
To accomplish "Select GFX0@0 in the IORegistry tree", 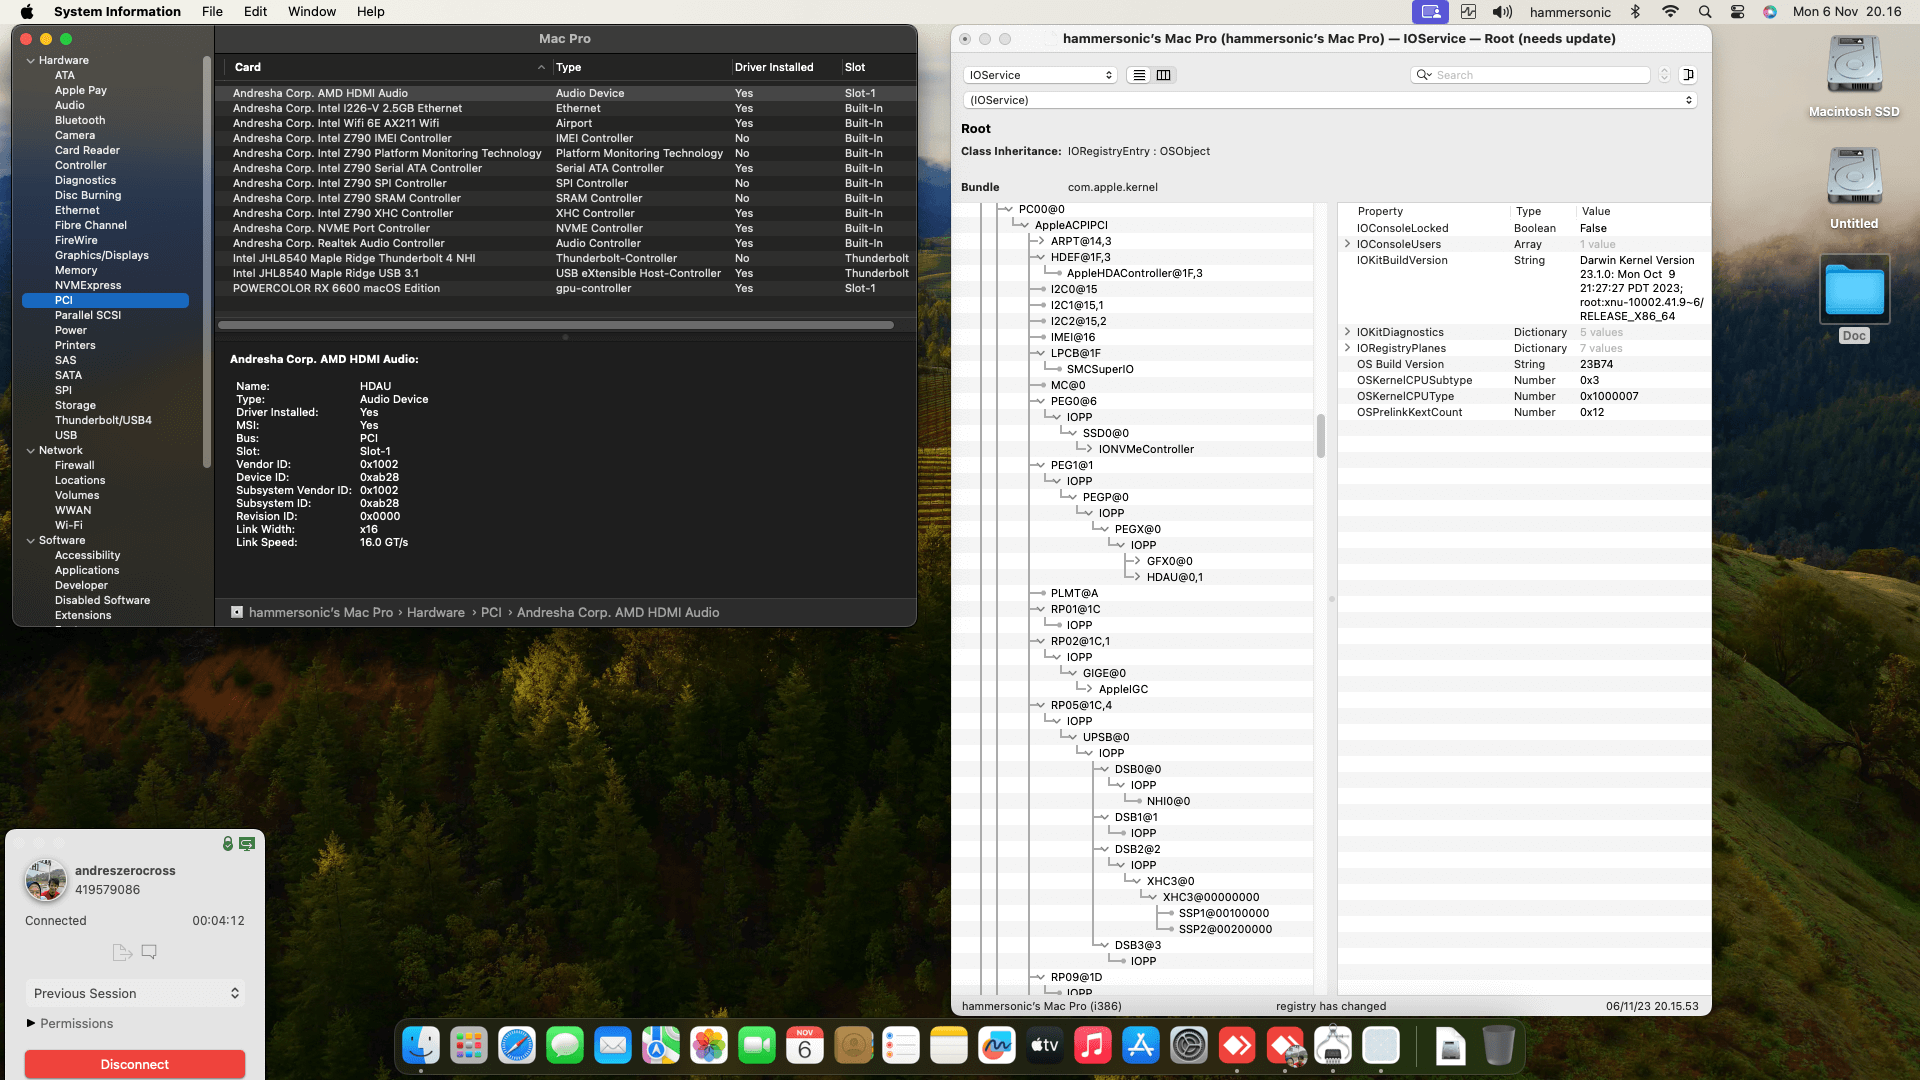I will (1169, 561).
